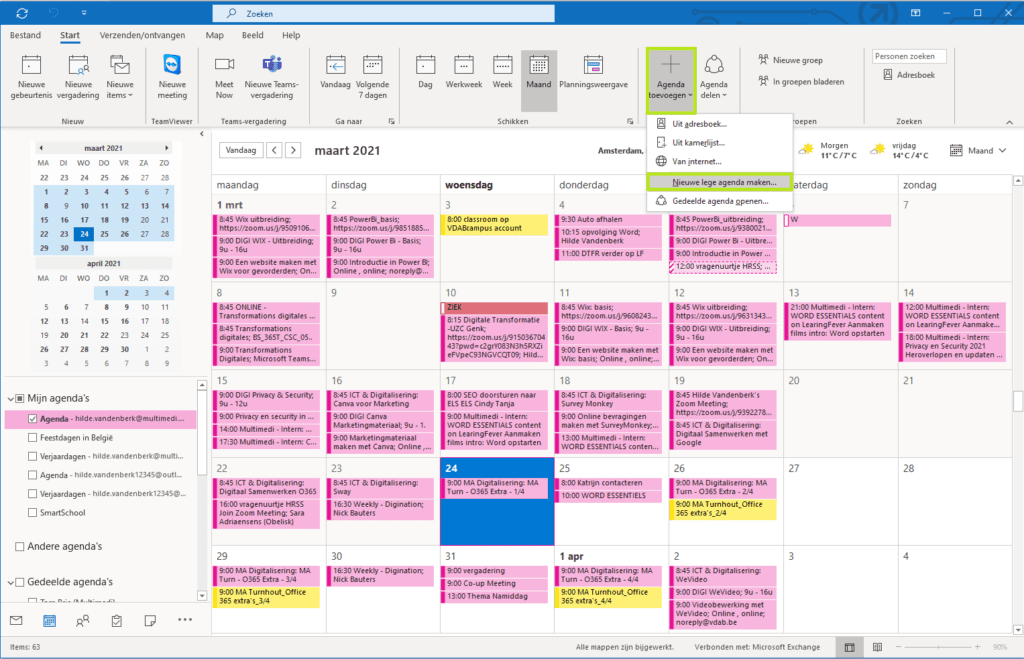Collapse the Gedeelde agenda's group
This screenshot has height=659, width=1024.
tap(10, 582)
